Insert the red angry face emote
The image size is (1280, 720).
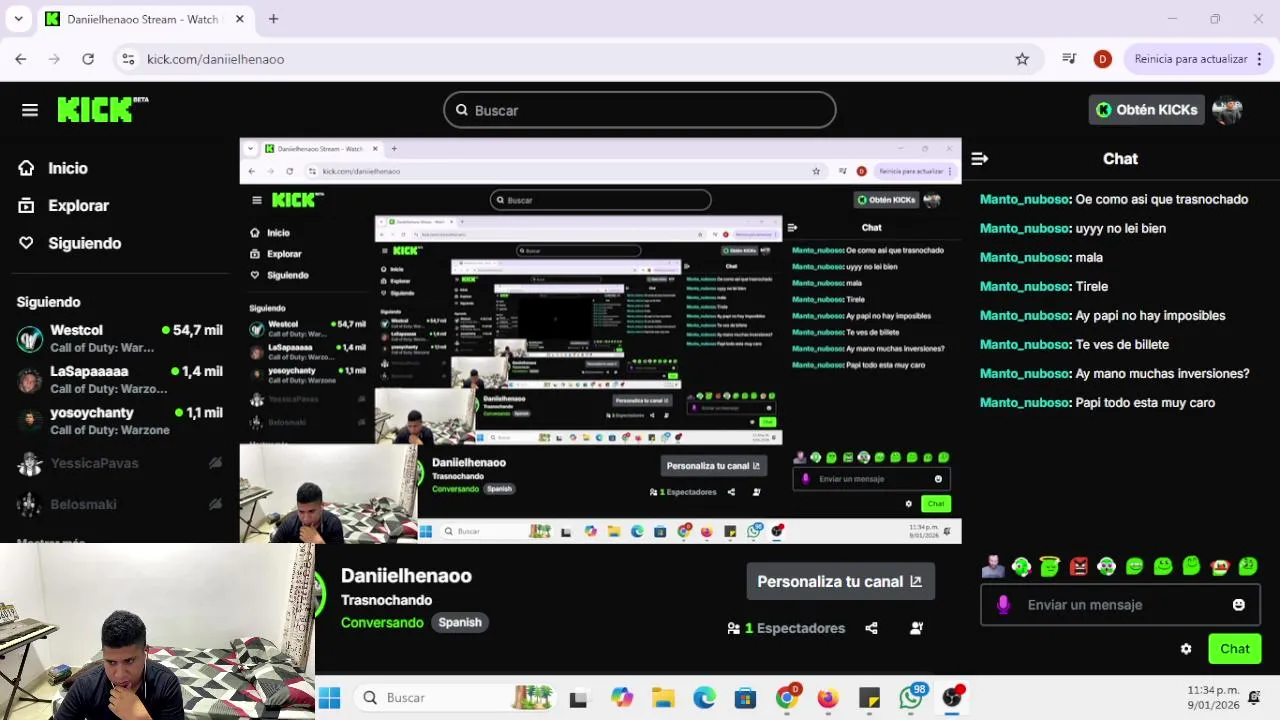point(1078,567)
